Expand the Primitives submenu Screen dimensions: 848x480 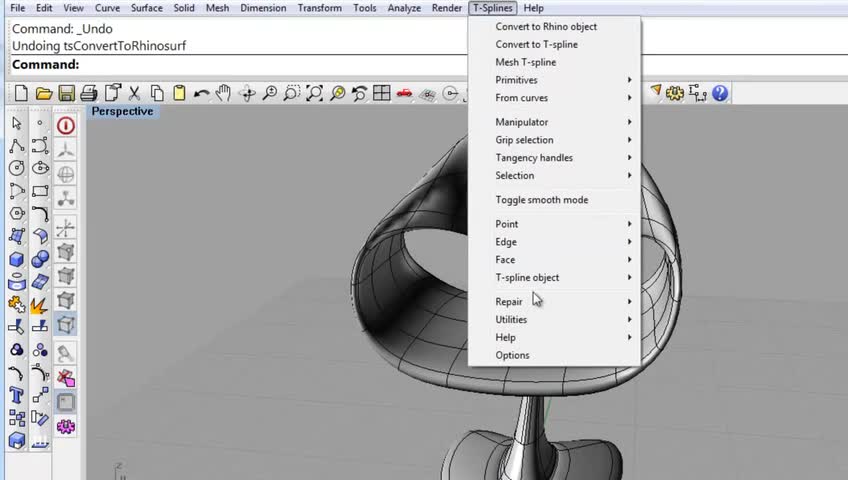coord(554,80)
